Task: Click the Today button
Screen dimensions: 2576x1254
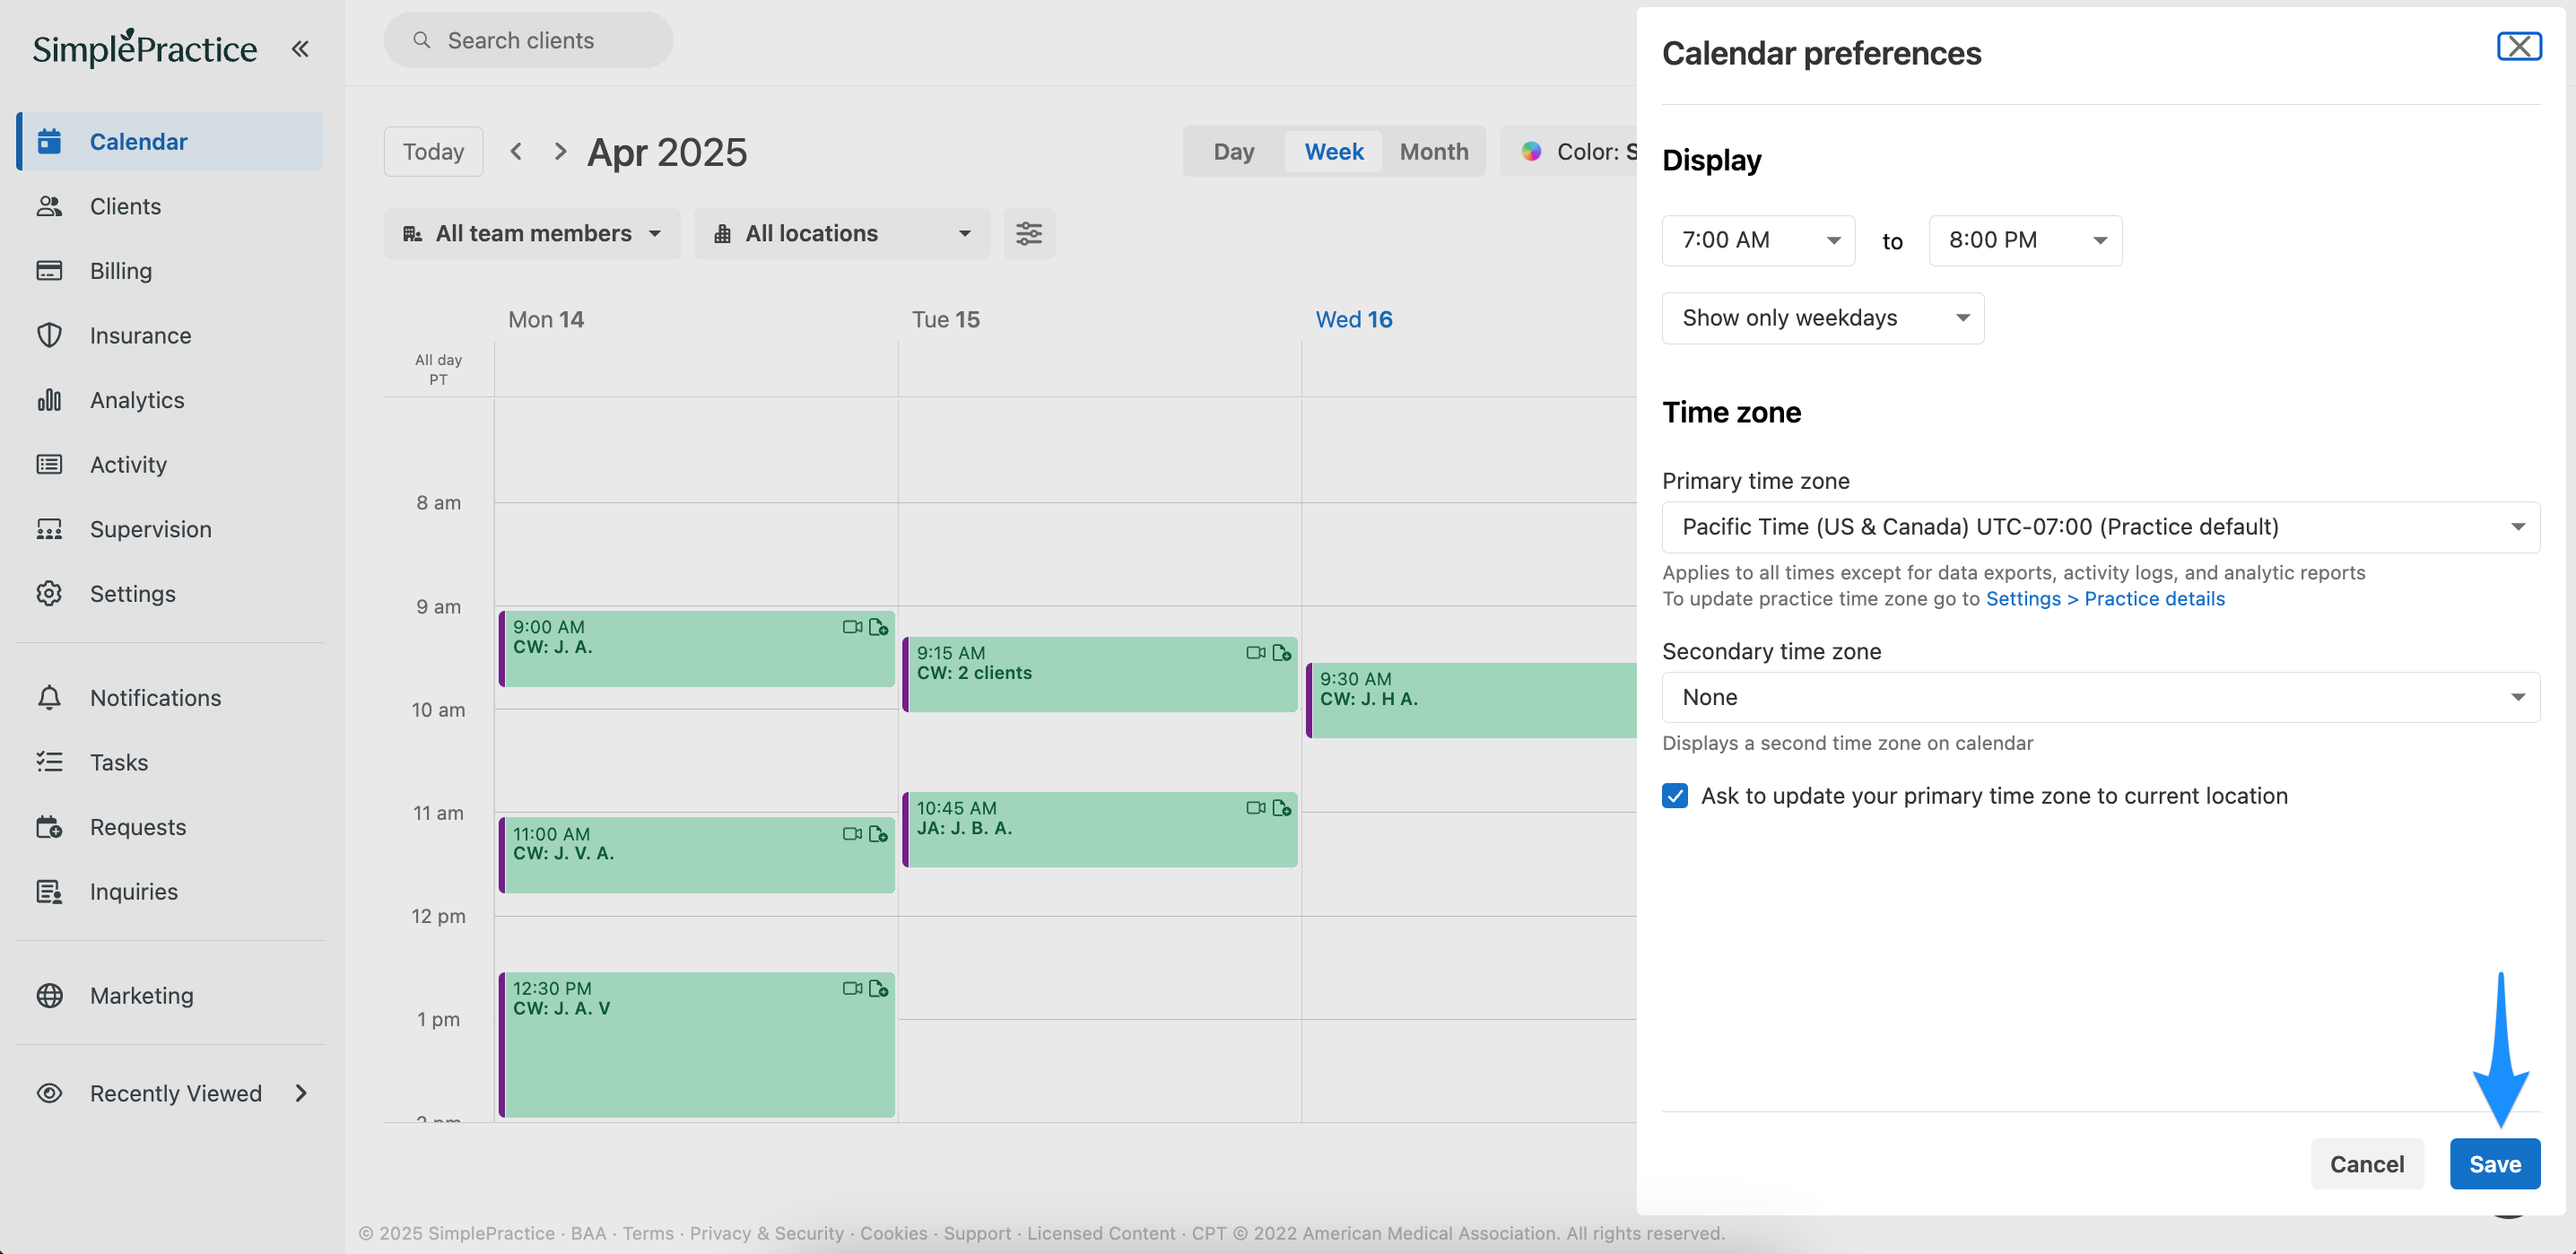Action: (433, 151)
